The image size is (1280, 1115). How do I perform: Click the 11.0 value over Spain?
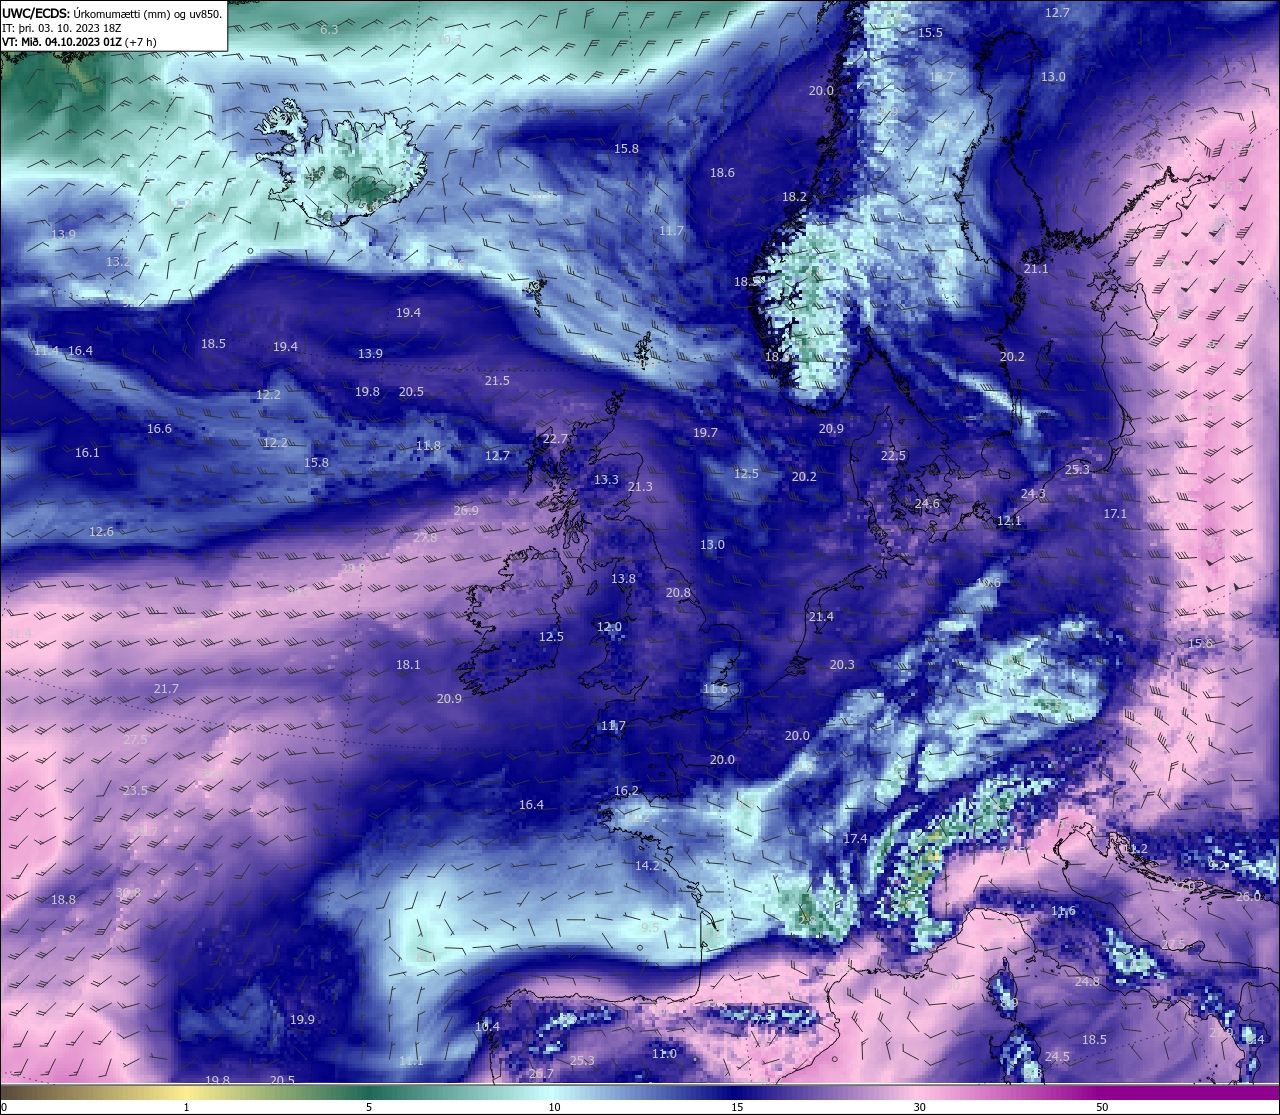(x=664, y=1054)
